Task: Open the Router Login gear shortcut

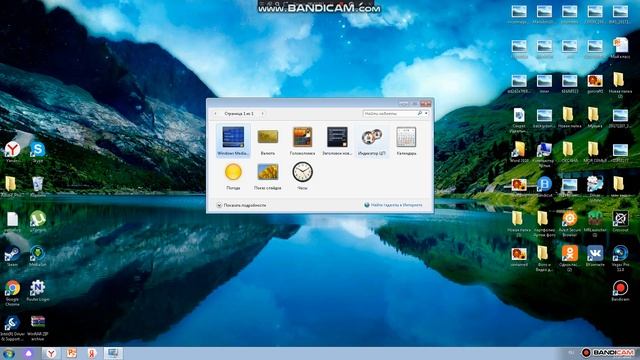Action: (x=38, y=291)
